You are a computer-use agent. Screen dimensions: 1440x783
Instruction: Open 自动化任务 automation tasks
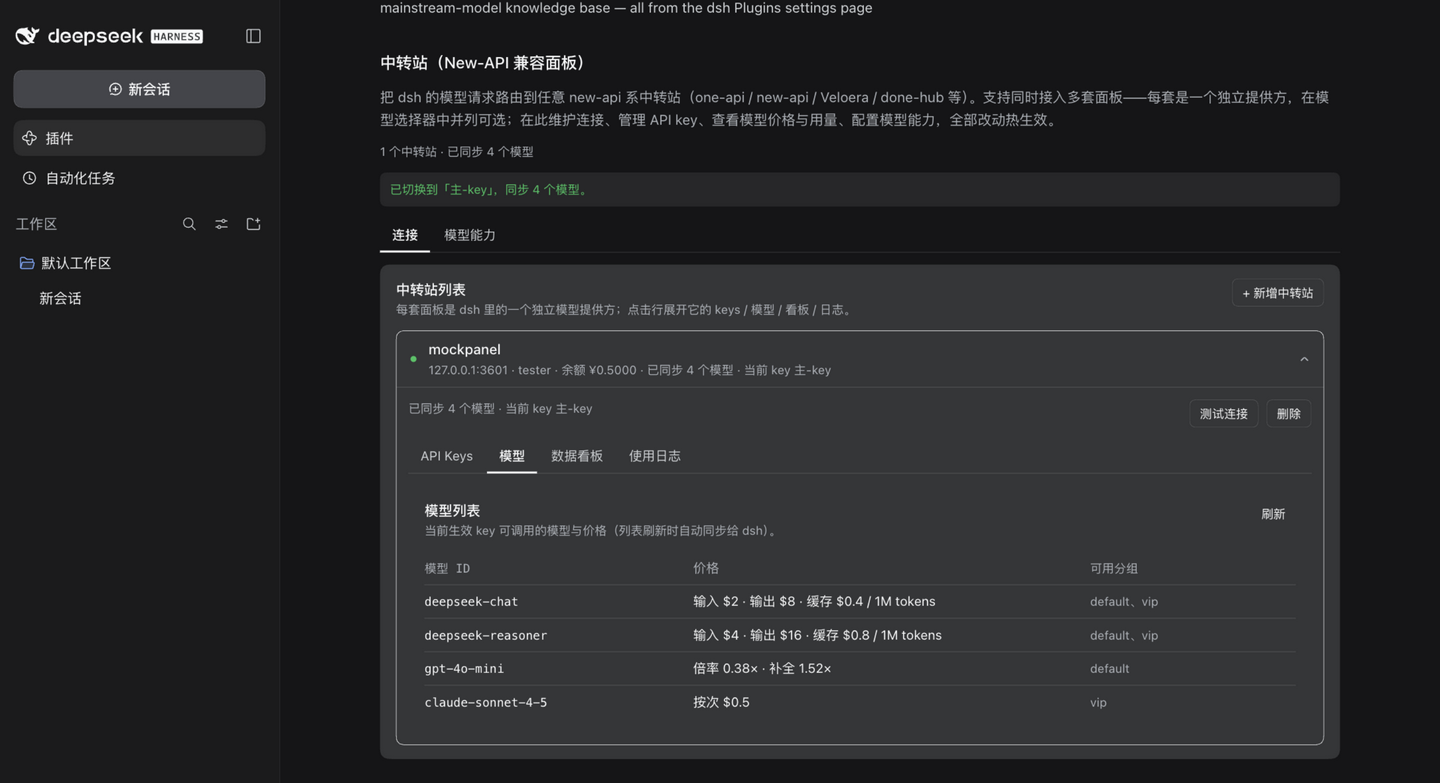pos(139,178)
